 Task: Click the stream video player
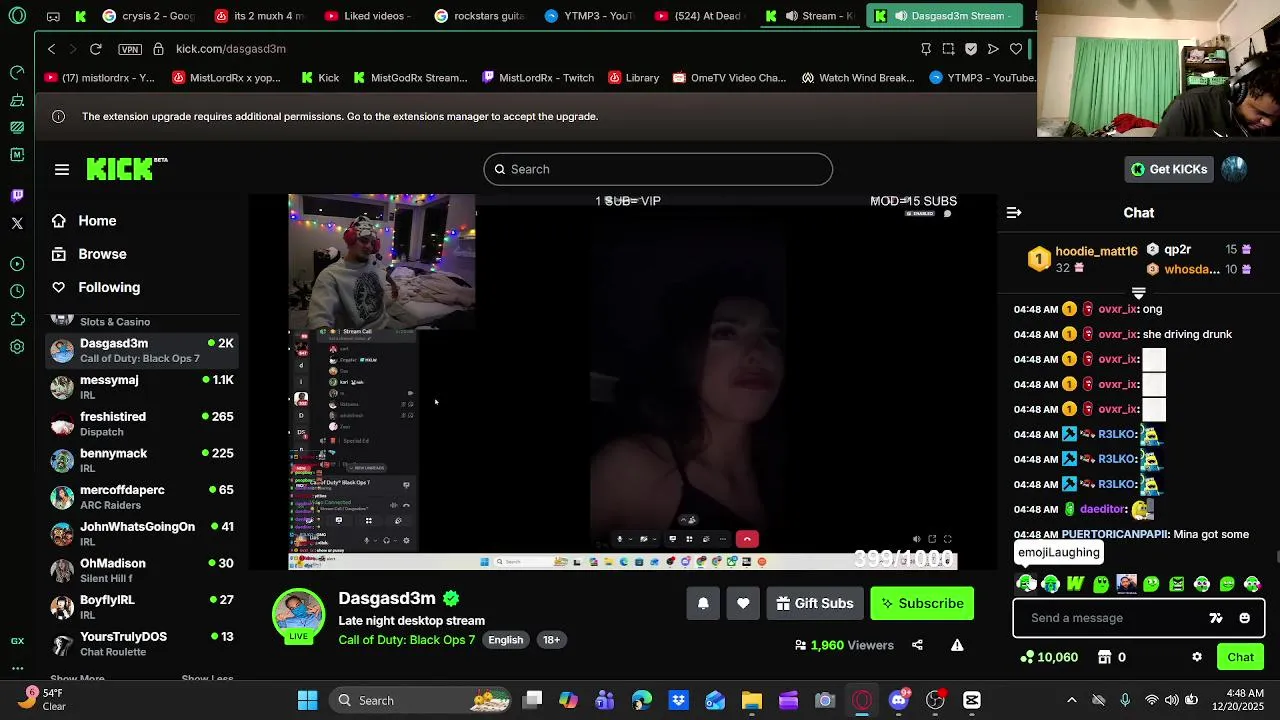point(622,382)
